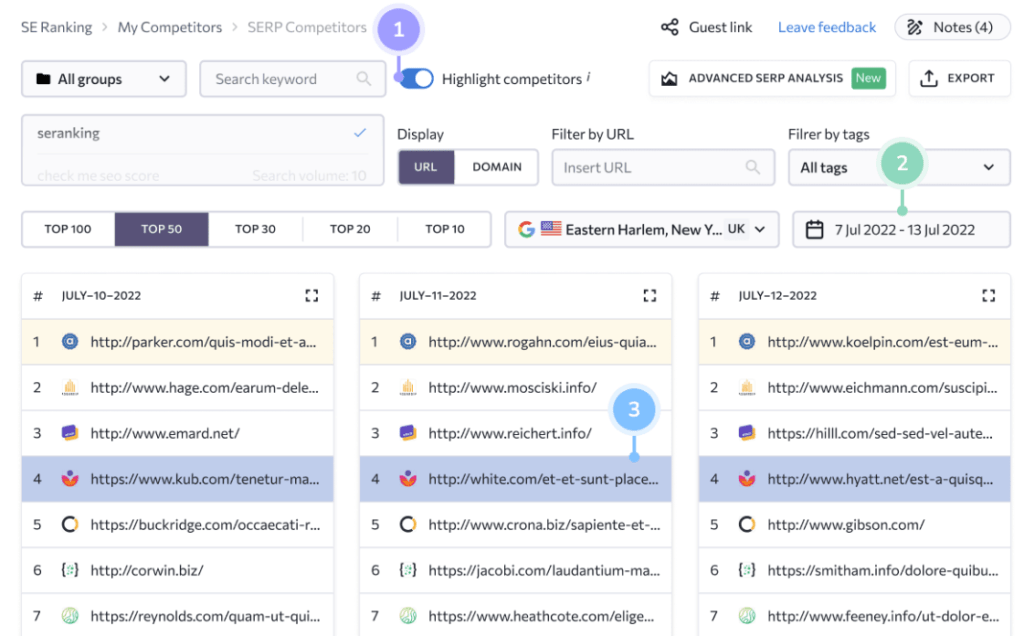This screenshot has height=636, width=1024.
Task: Select the TOP 20 tab
Action: pos(350,229)
